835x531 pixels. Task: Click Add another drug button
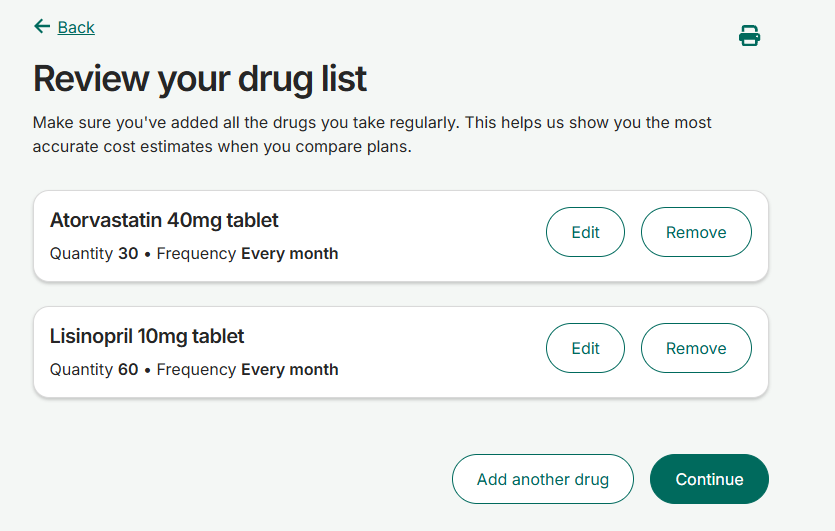[543, 479]
